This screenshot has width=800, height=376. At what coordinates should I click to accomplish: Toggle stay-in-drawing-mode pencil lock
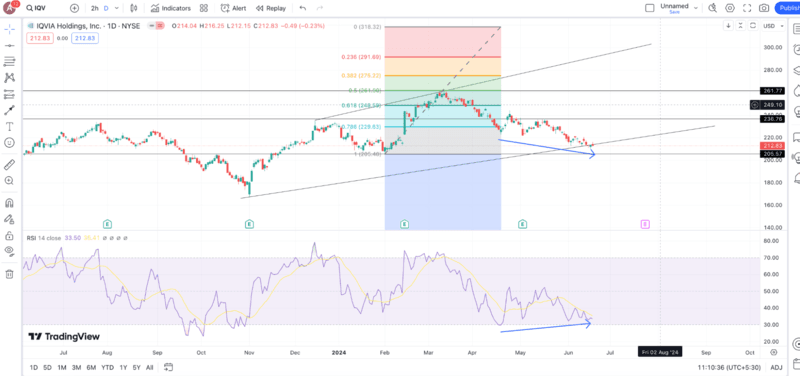pos(9,219)
